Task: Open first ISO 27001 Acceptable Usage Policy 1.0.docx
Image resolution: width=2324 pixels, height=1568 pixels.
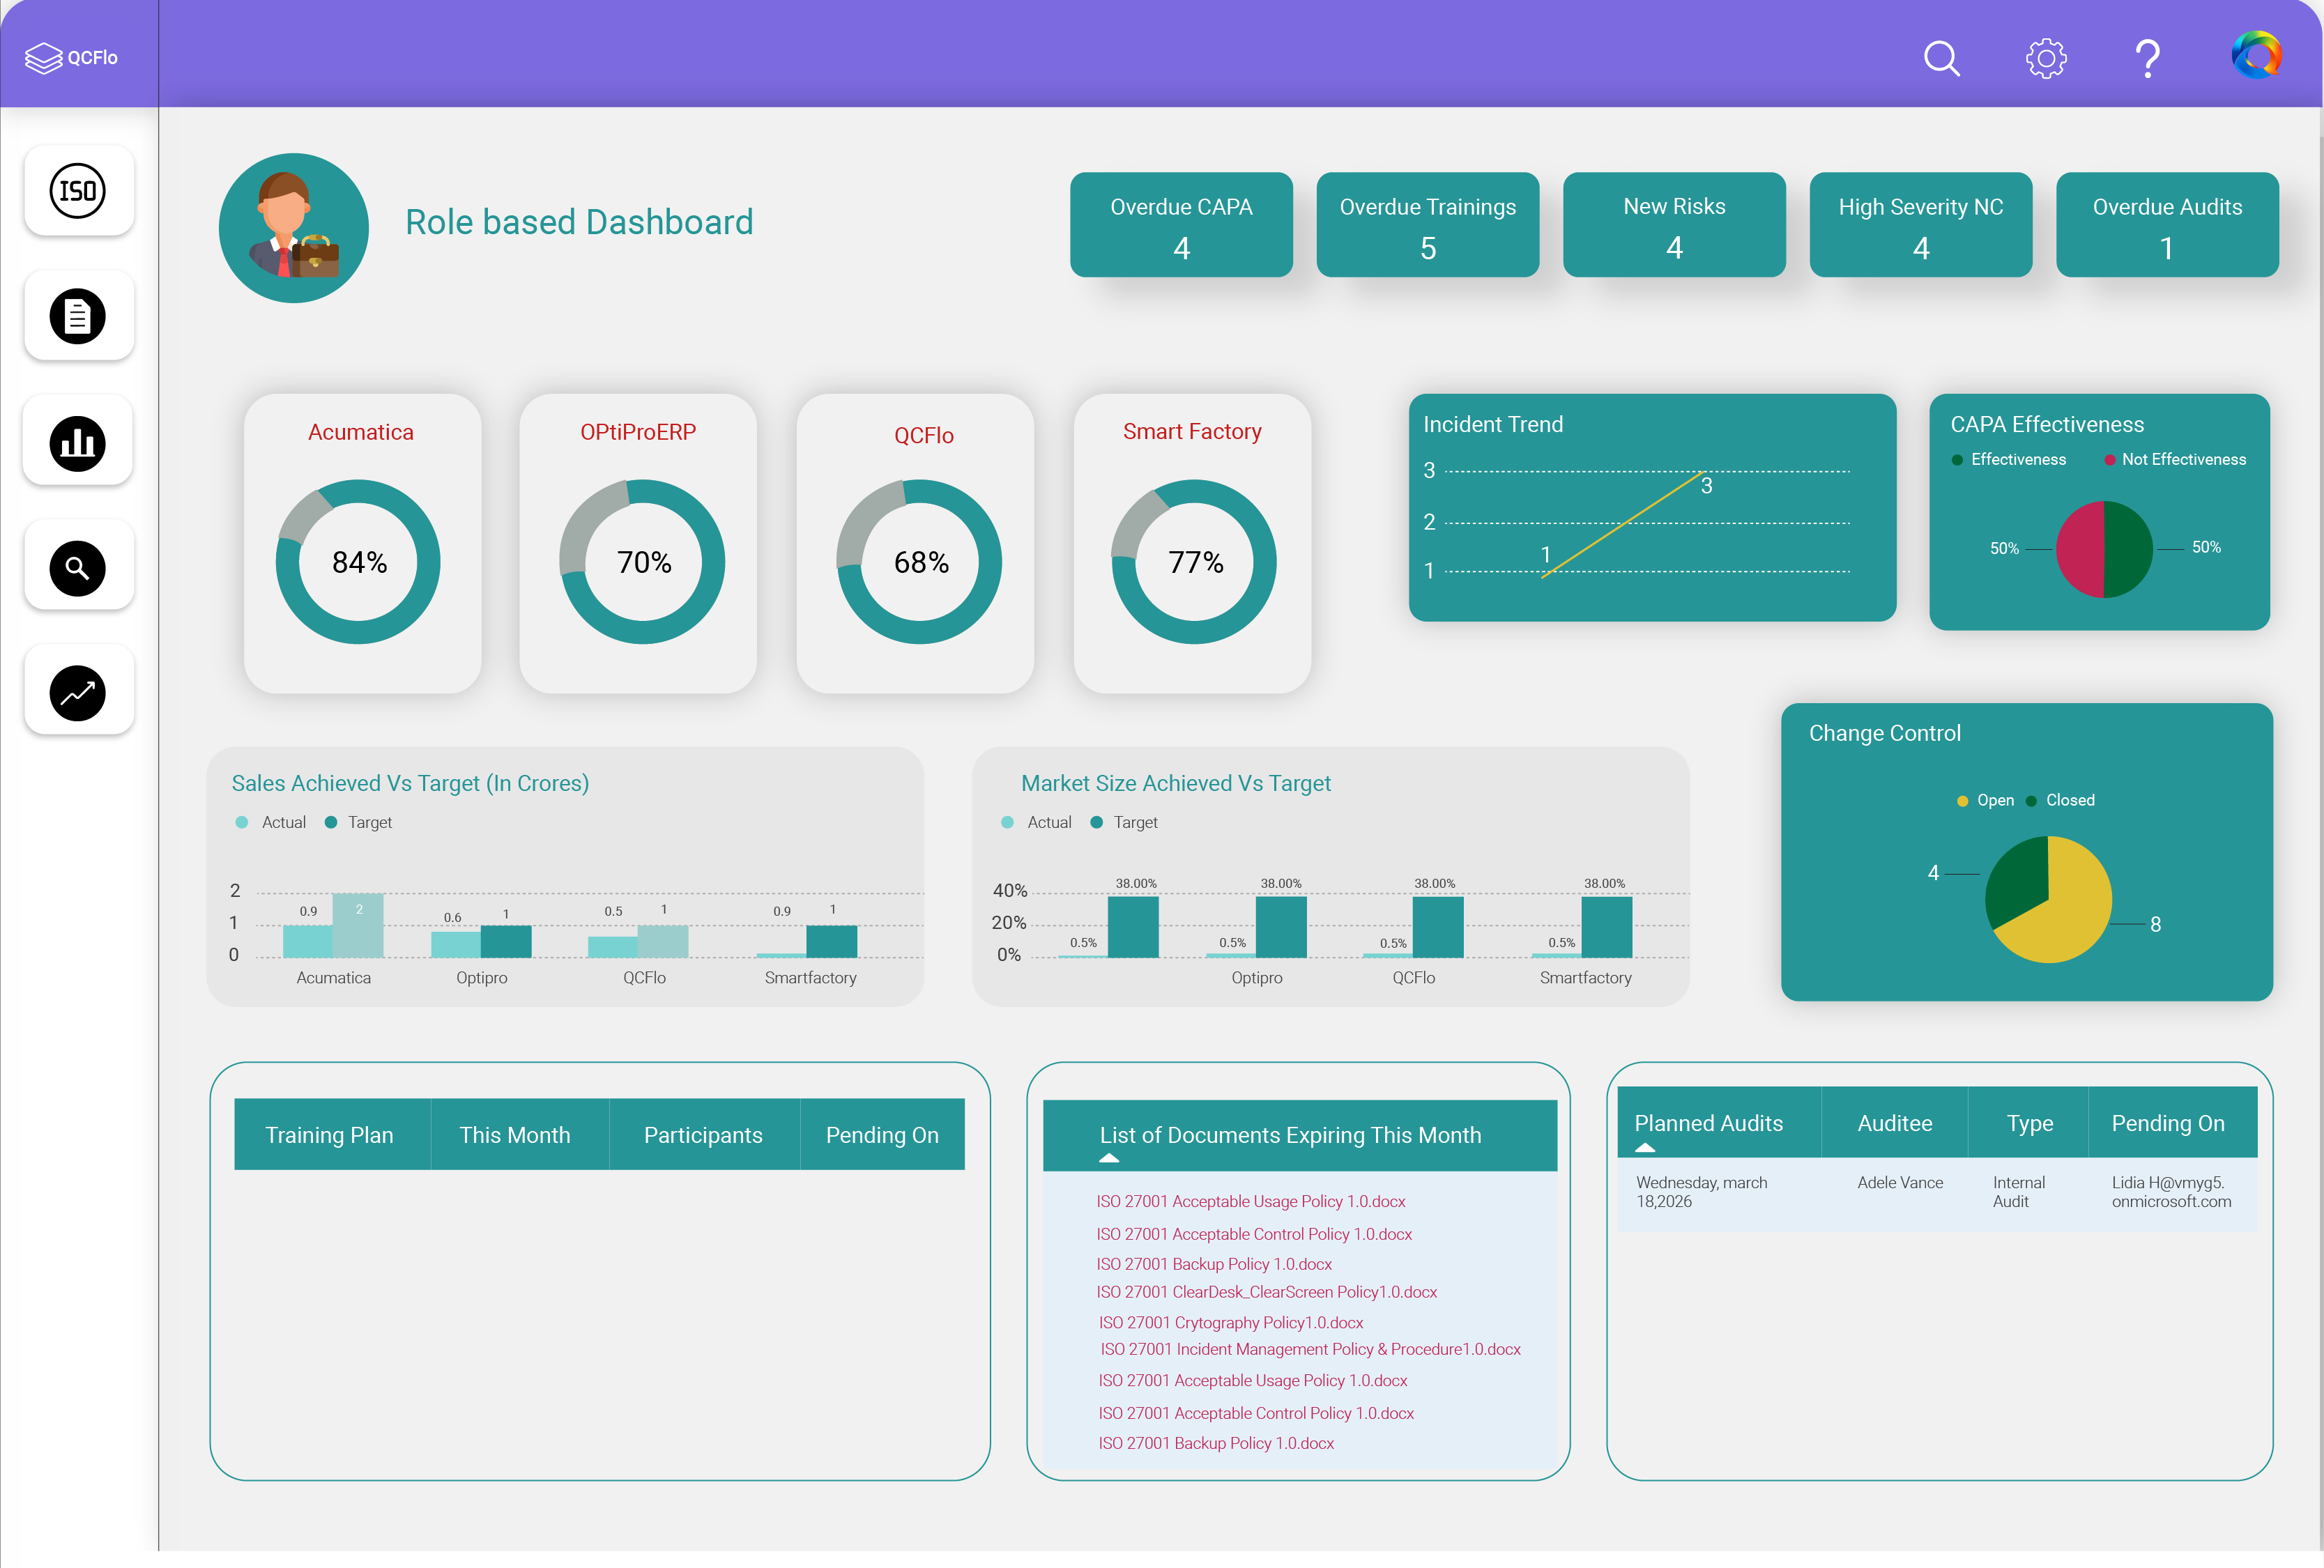Action: [1251, 1202]
